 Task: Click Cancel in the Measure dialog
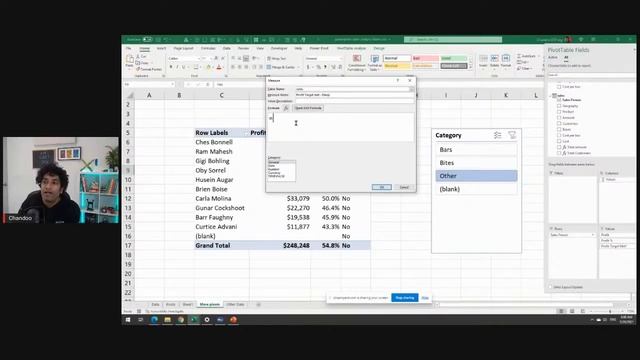(404, 187)
